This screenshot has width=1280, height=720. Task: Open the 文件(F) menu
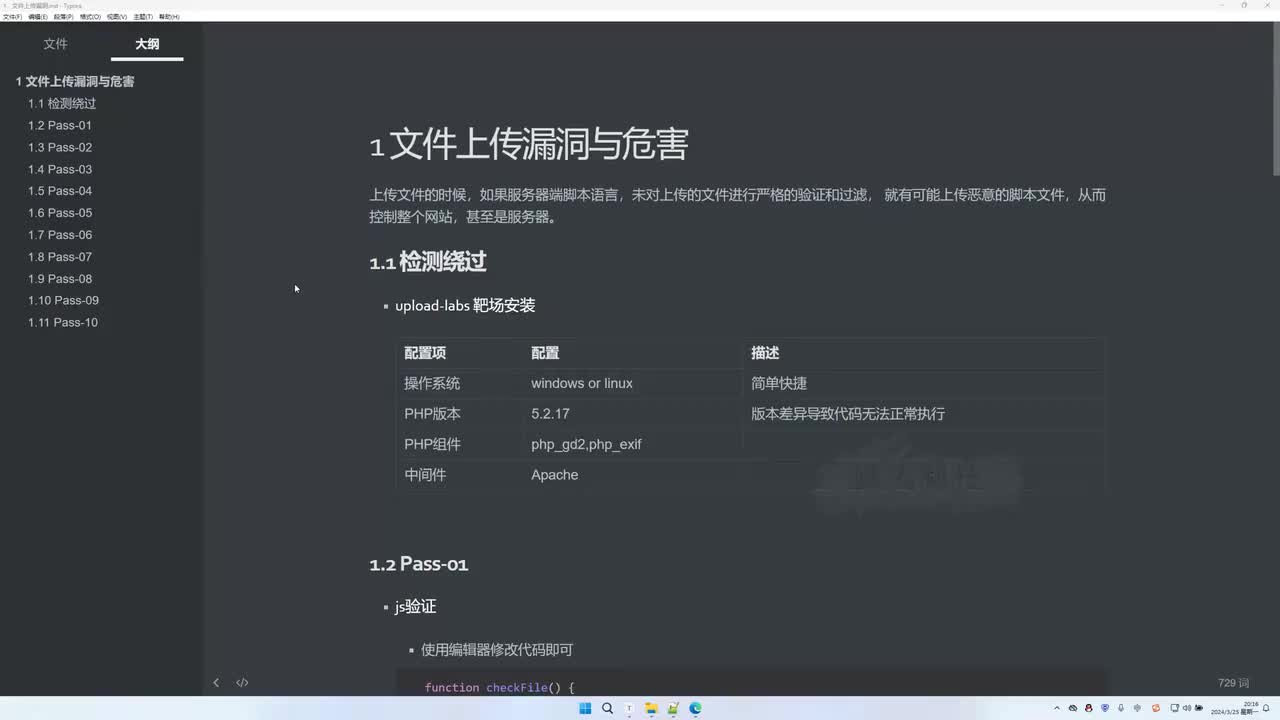tap(12, 17)
